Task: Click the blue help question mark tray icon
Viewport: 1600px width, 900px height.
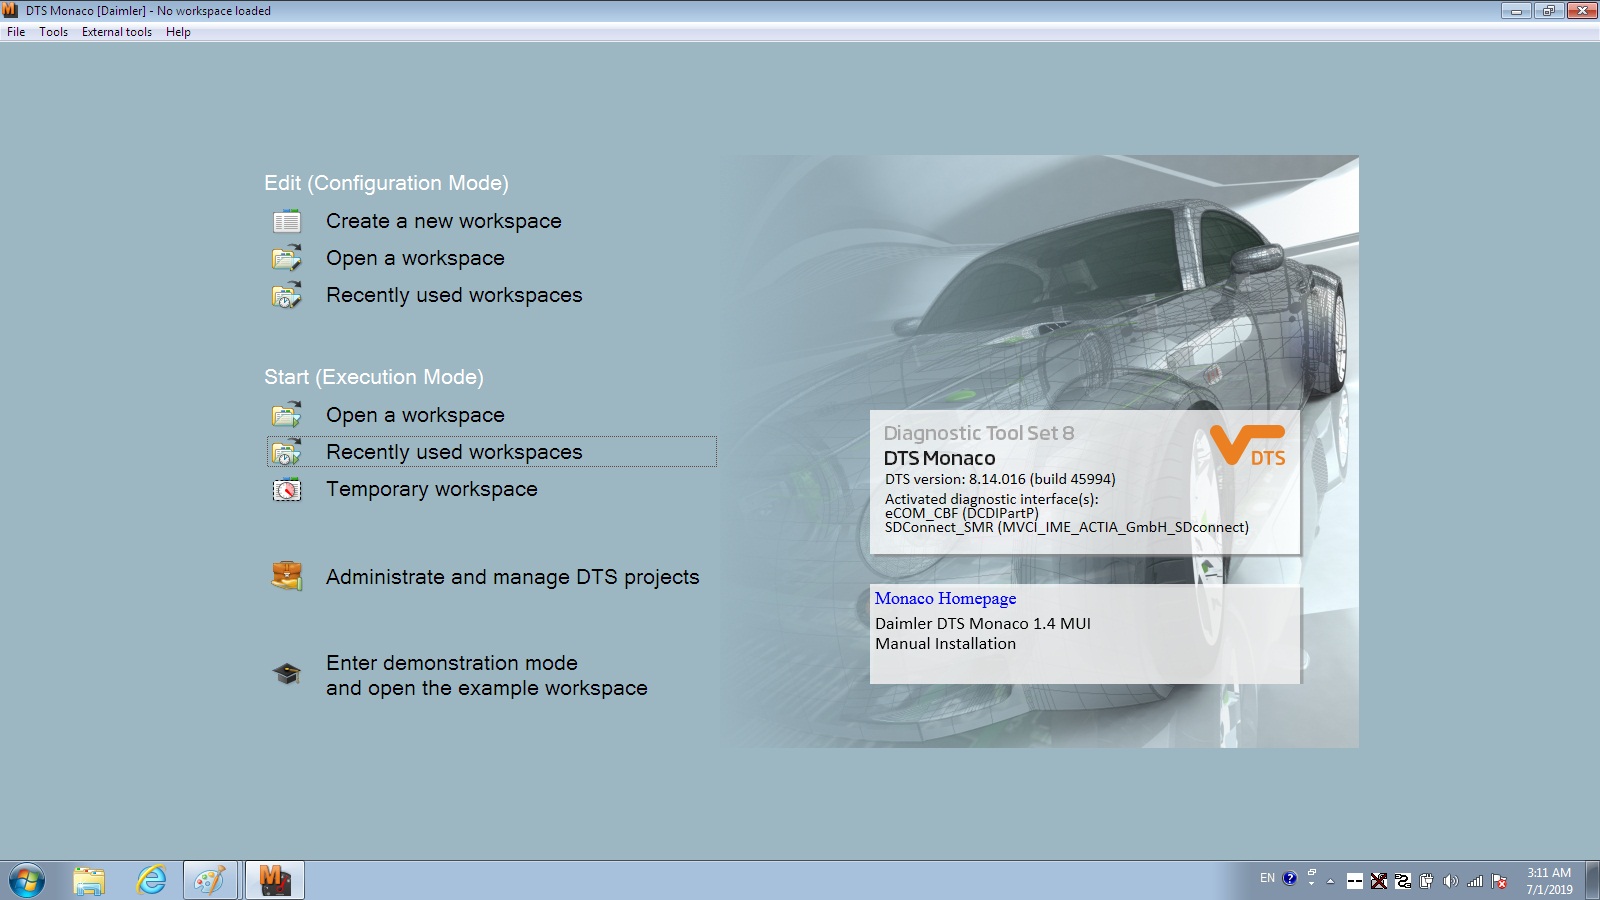Action: pyautogui.click(x=1290, y=878)
